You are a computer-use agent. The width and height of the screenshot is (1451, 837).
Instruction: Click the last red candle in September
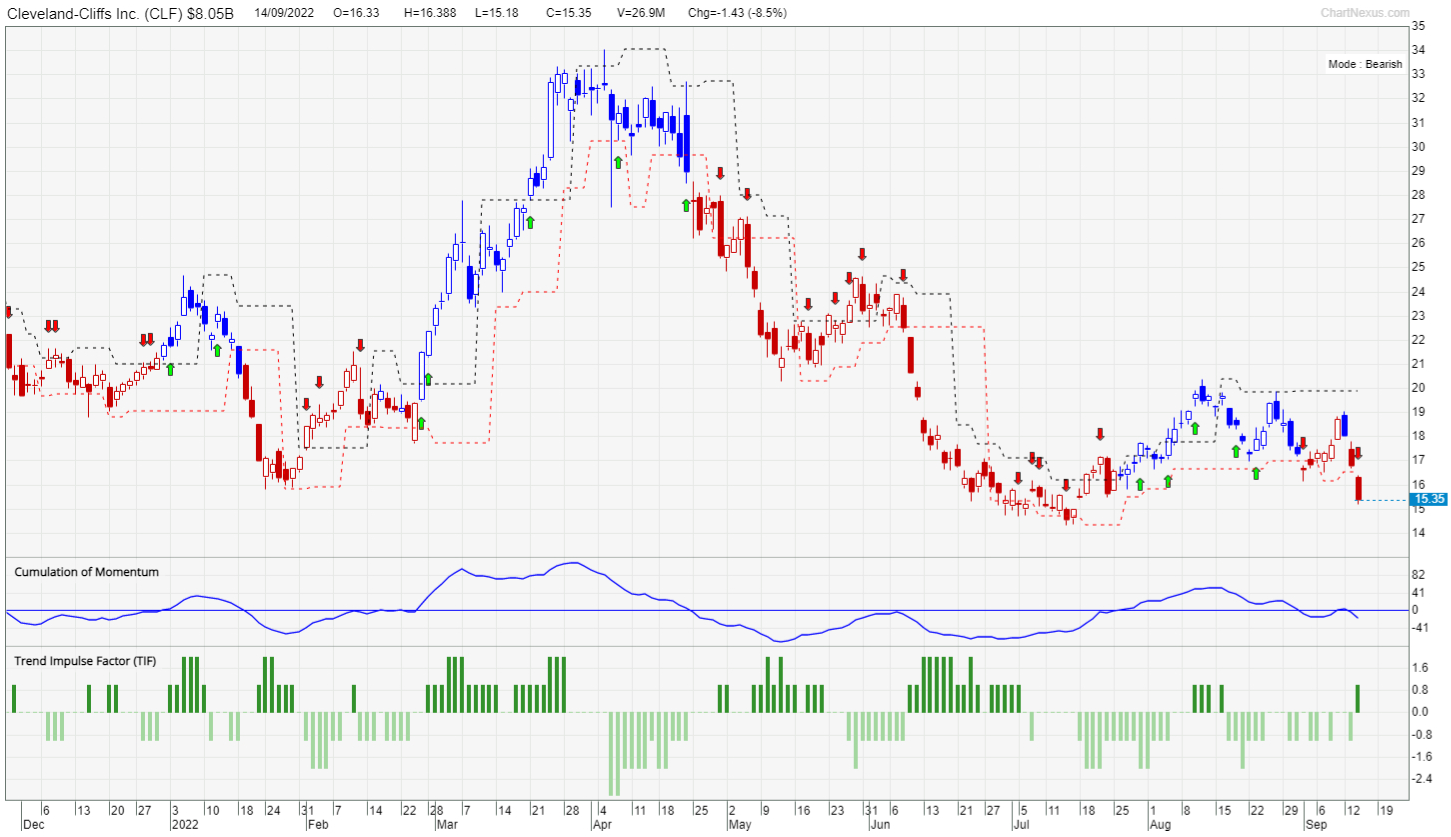1358,489
